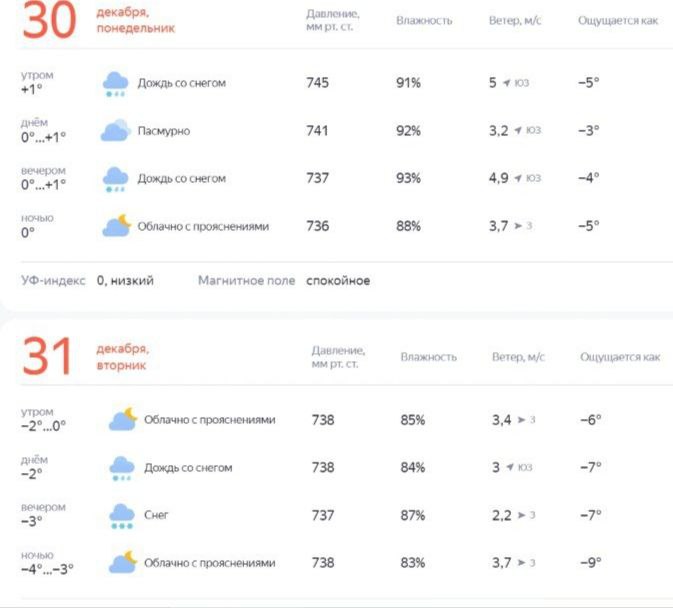
Task: Click the "Ветер, м/с" header for December 31
Action: click(517, 357)
